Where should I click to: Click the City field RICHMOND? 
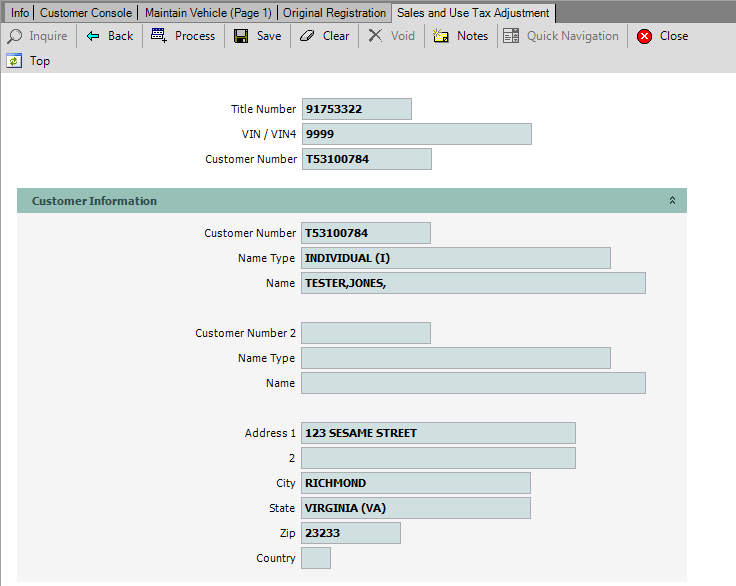(416, 483)
